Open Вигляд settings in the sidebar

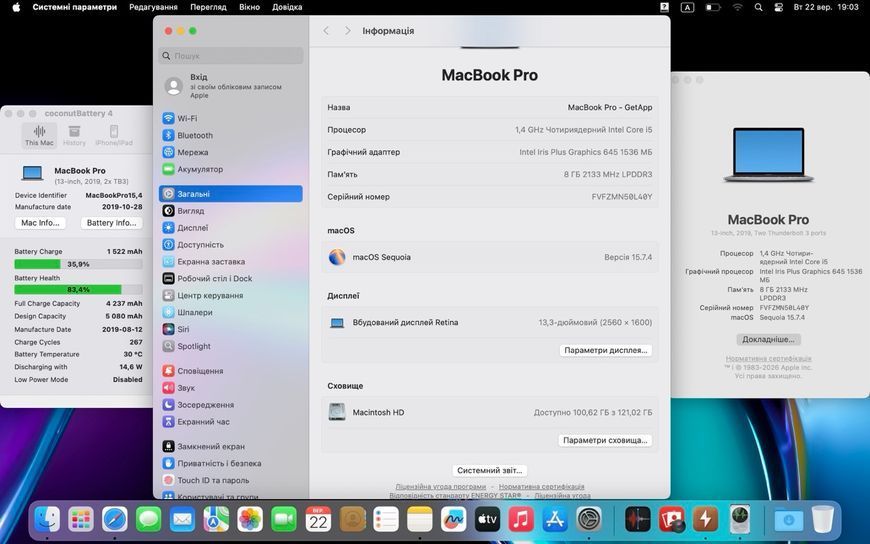click(x=230, y=211)
